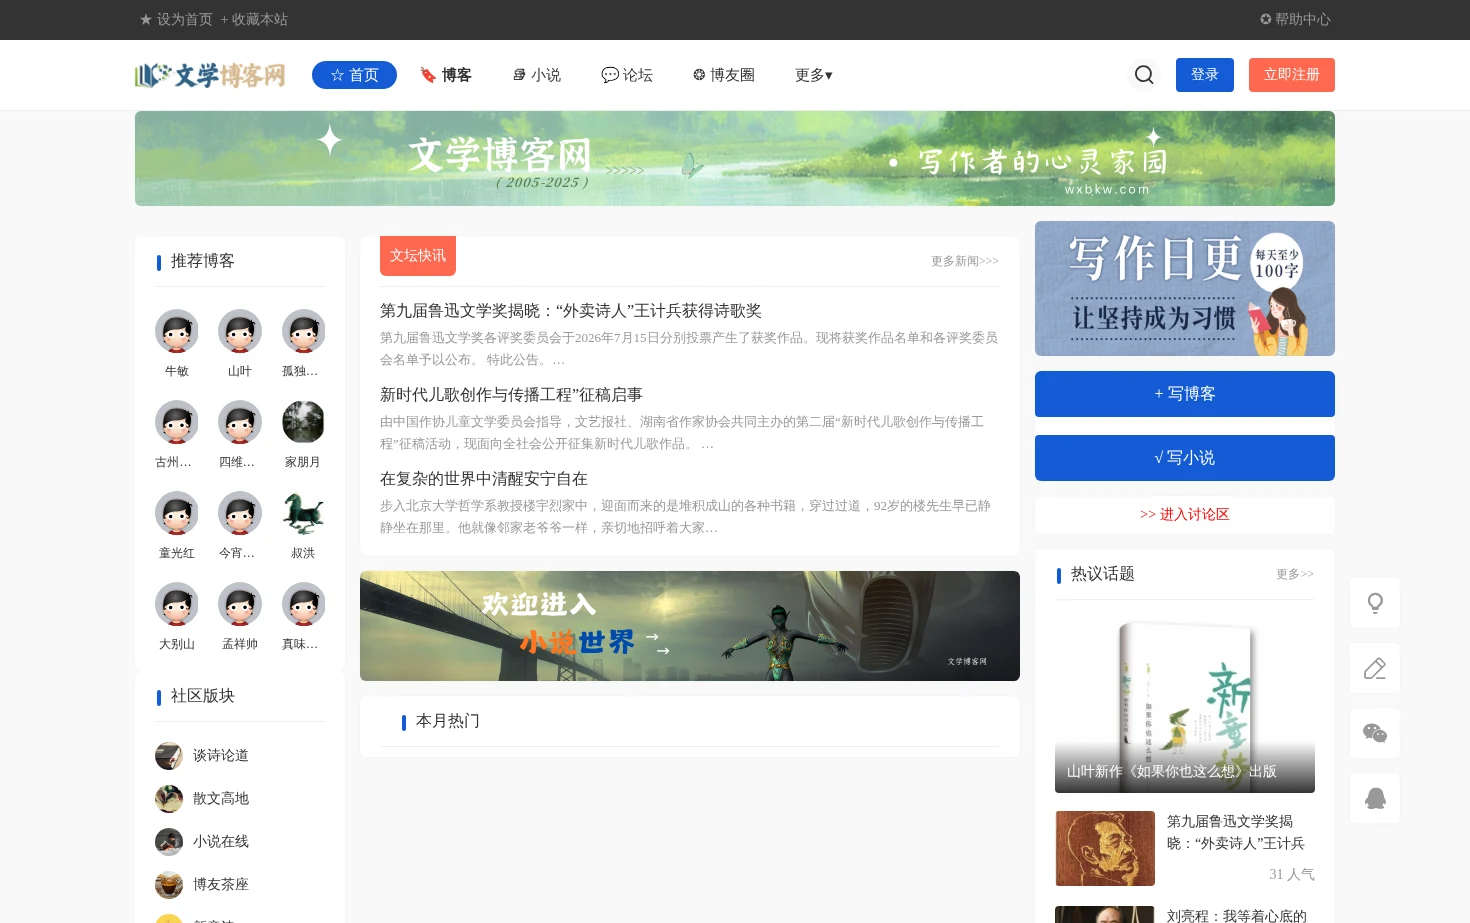Open 童光红 blogger avatar

(177, 513)
